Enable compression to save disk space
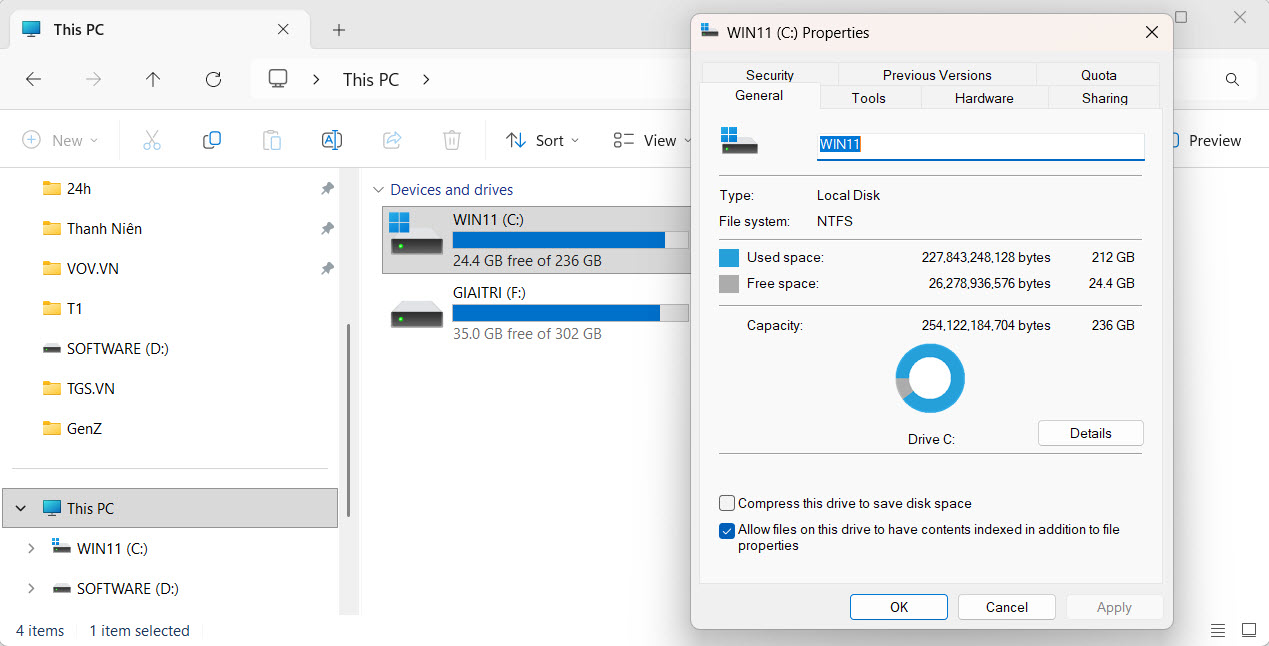Screen dimensions: 1269x646 coord(726,503)
